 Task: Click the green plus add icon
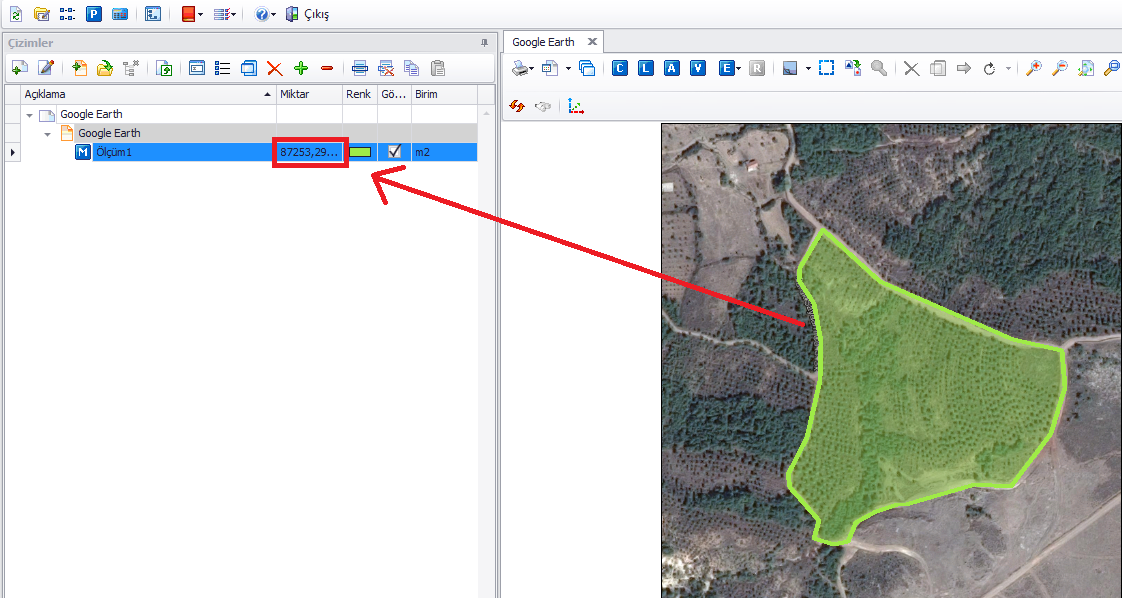pyautogui.click(x=300, y=68)
